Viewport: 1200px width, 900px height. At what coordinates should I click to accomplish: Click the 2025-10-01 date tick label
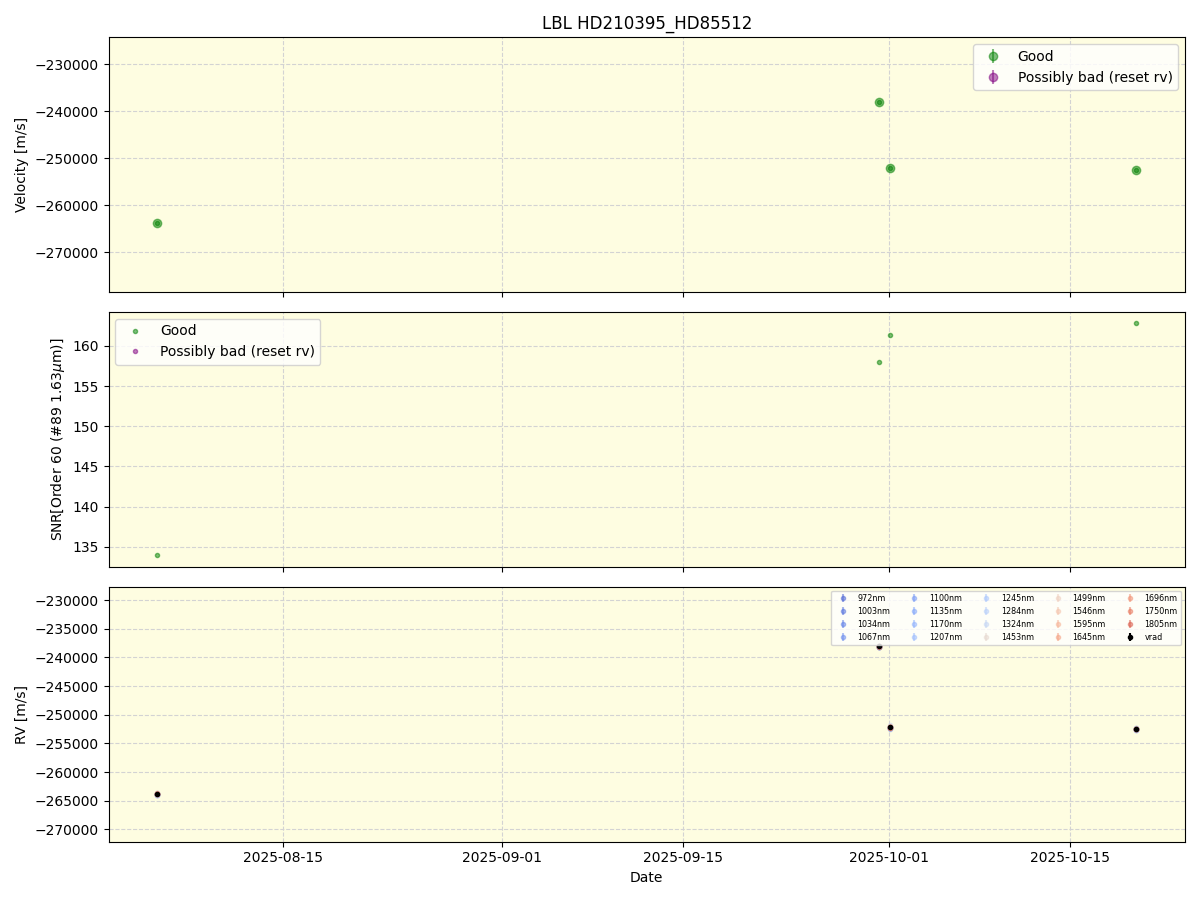pyautogui.click(x=890, y=857)
